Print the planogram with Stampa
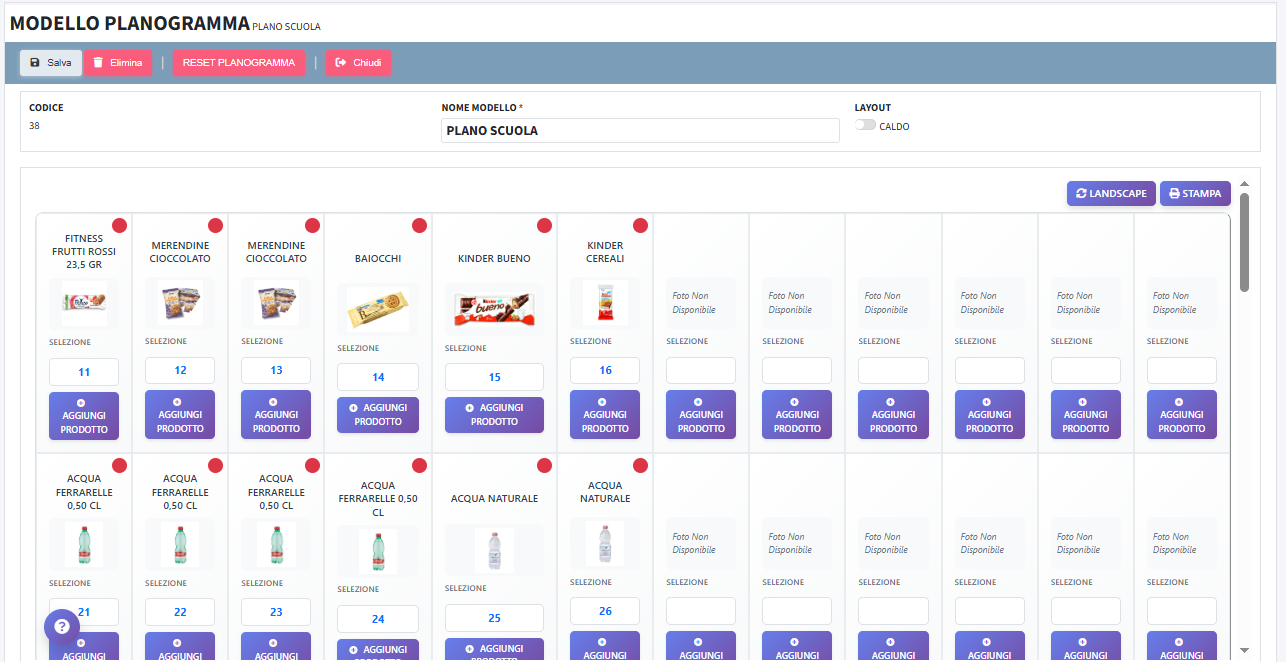Image resolution: width=1286 pixels, height=662 pixels. point(1195,194)
